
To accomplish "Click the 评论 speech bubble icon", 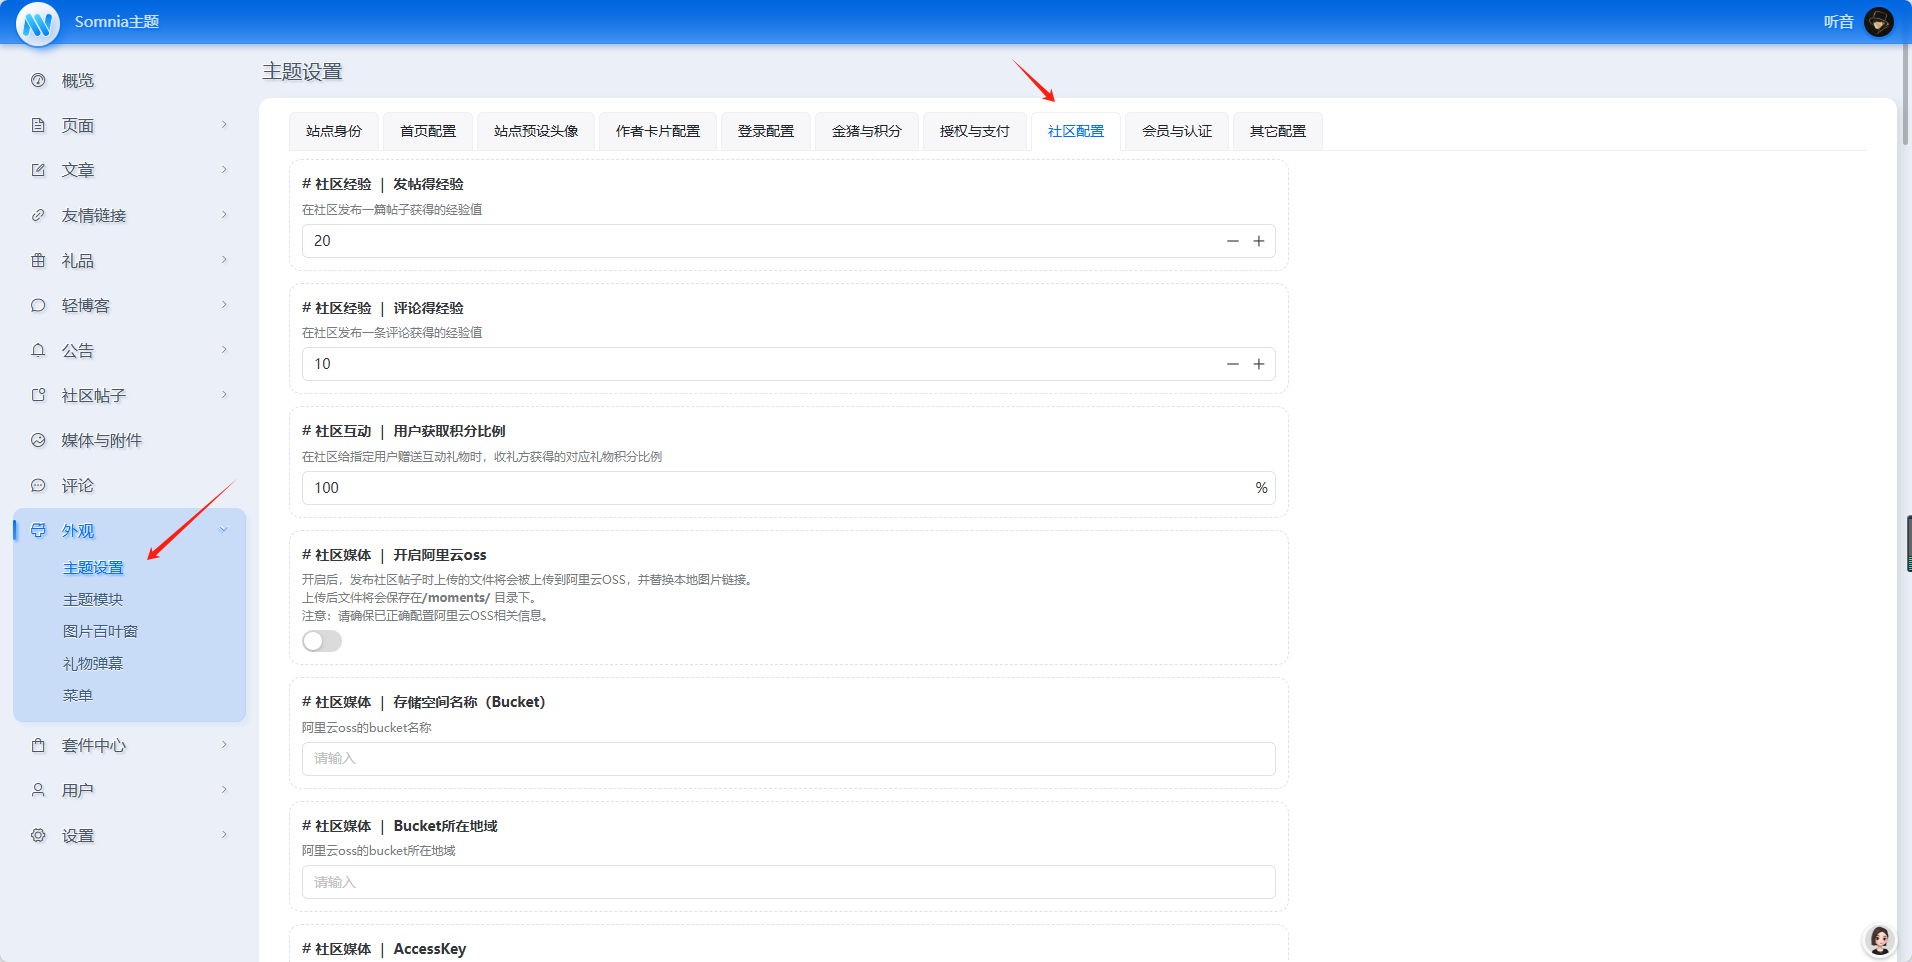I will pos(38,485).
